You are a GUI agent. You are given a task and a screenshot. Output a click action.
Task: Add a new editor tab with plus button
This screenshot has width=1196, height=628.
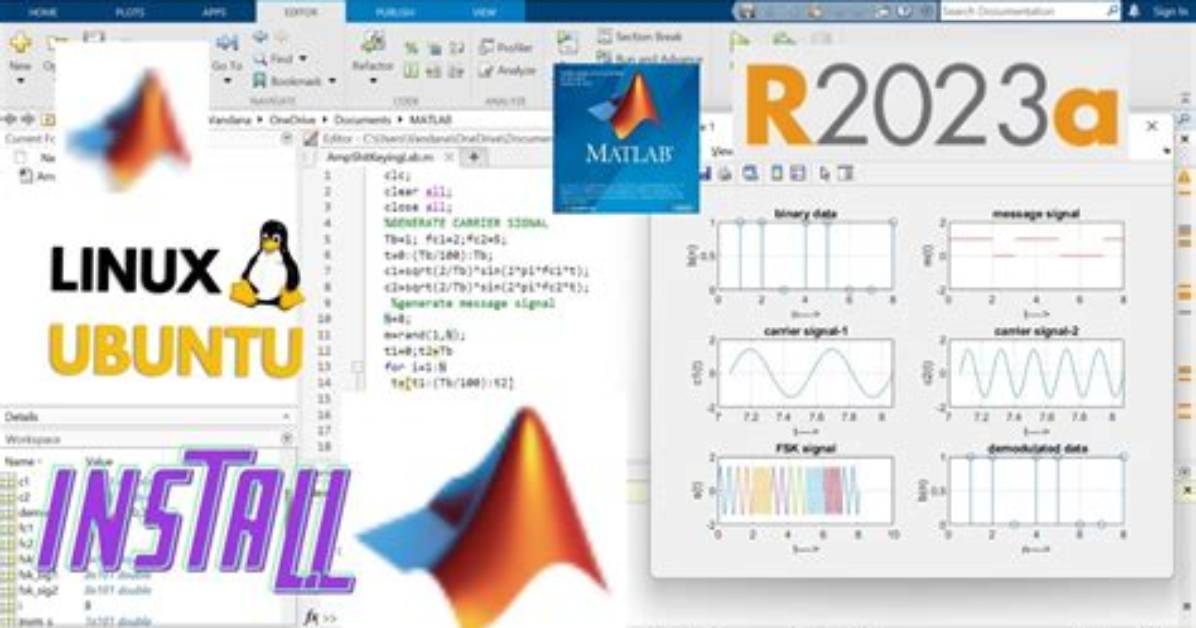474,157
